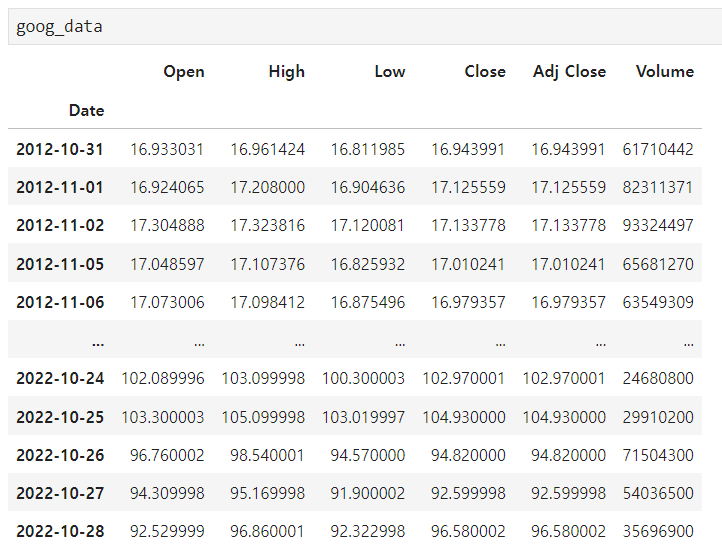The width and height of the screenshot is (722, 557).
Task: Click row index 2022-10-25
Action: click(60, 417)
